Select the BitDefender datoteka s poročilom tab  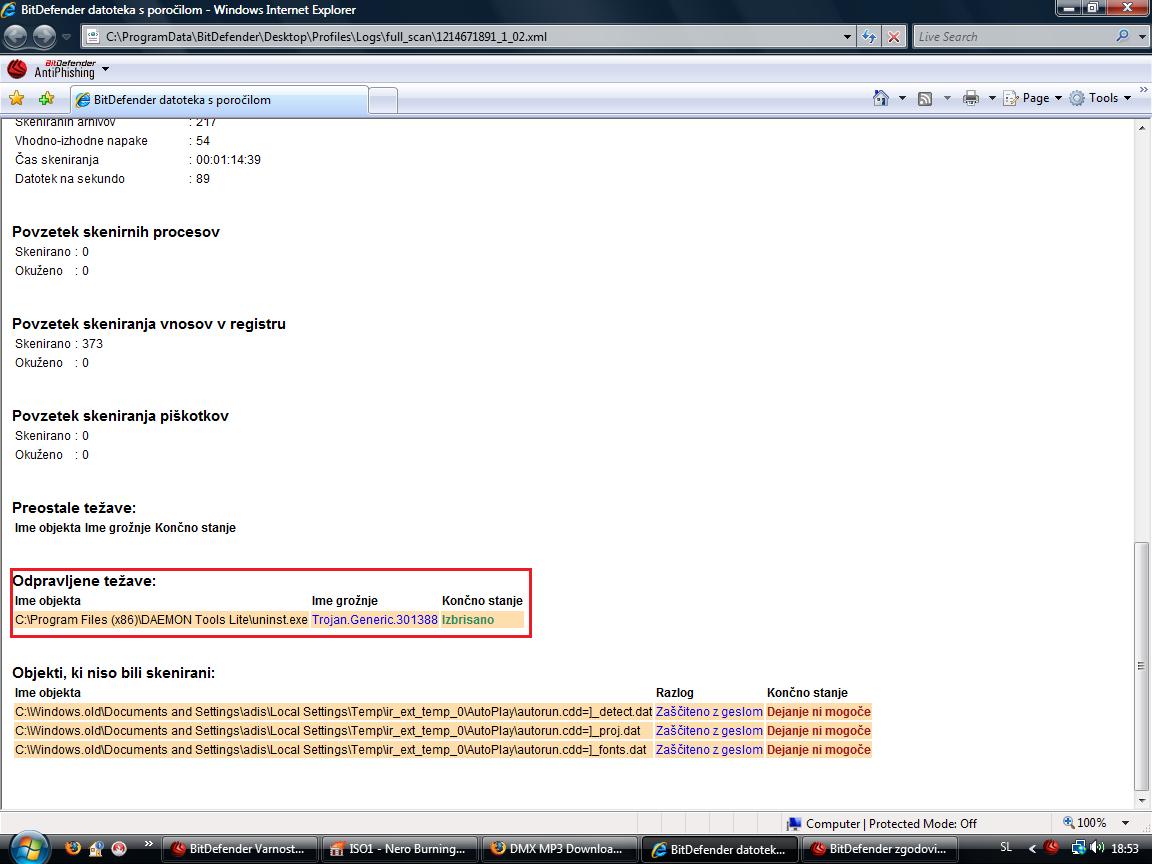click(x=219, y=100)
